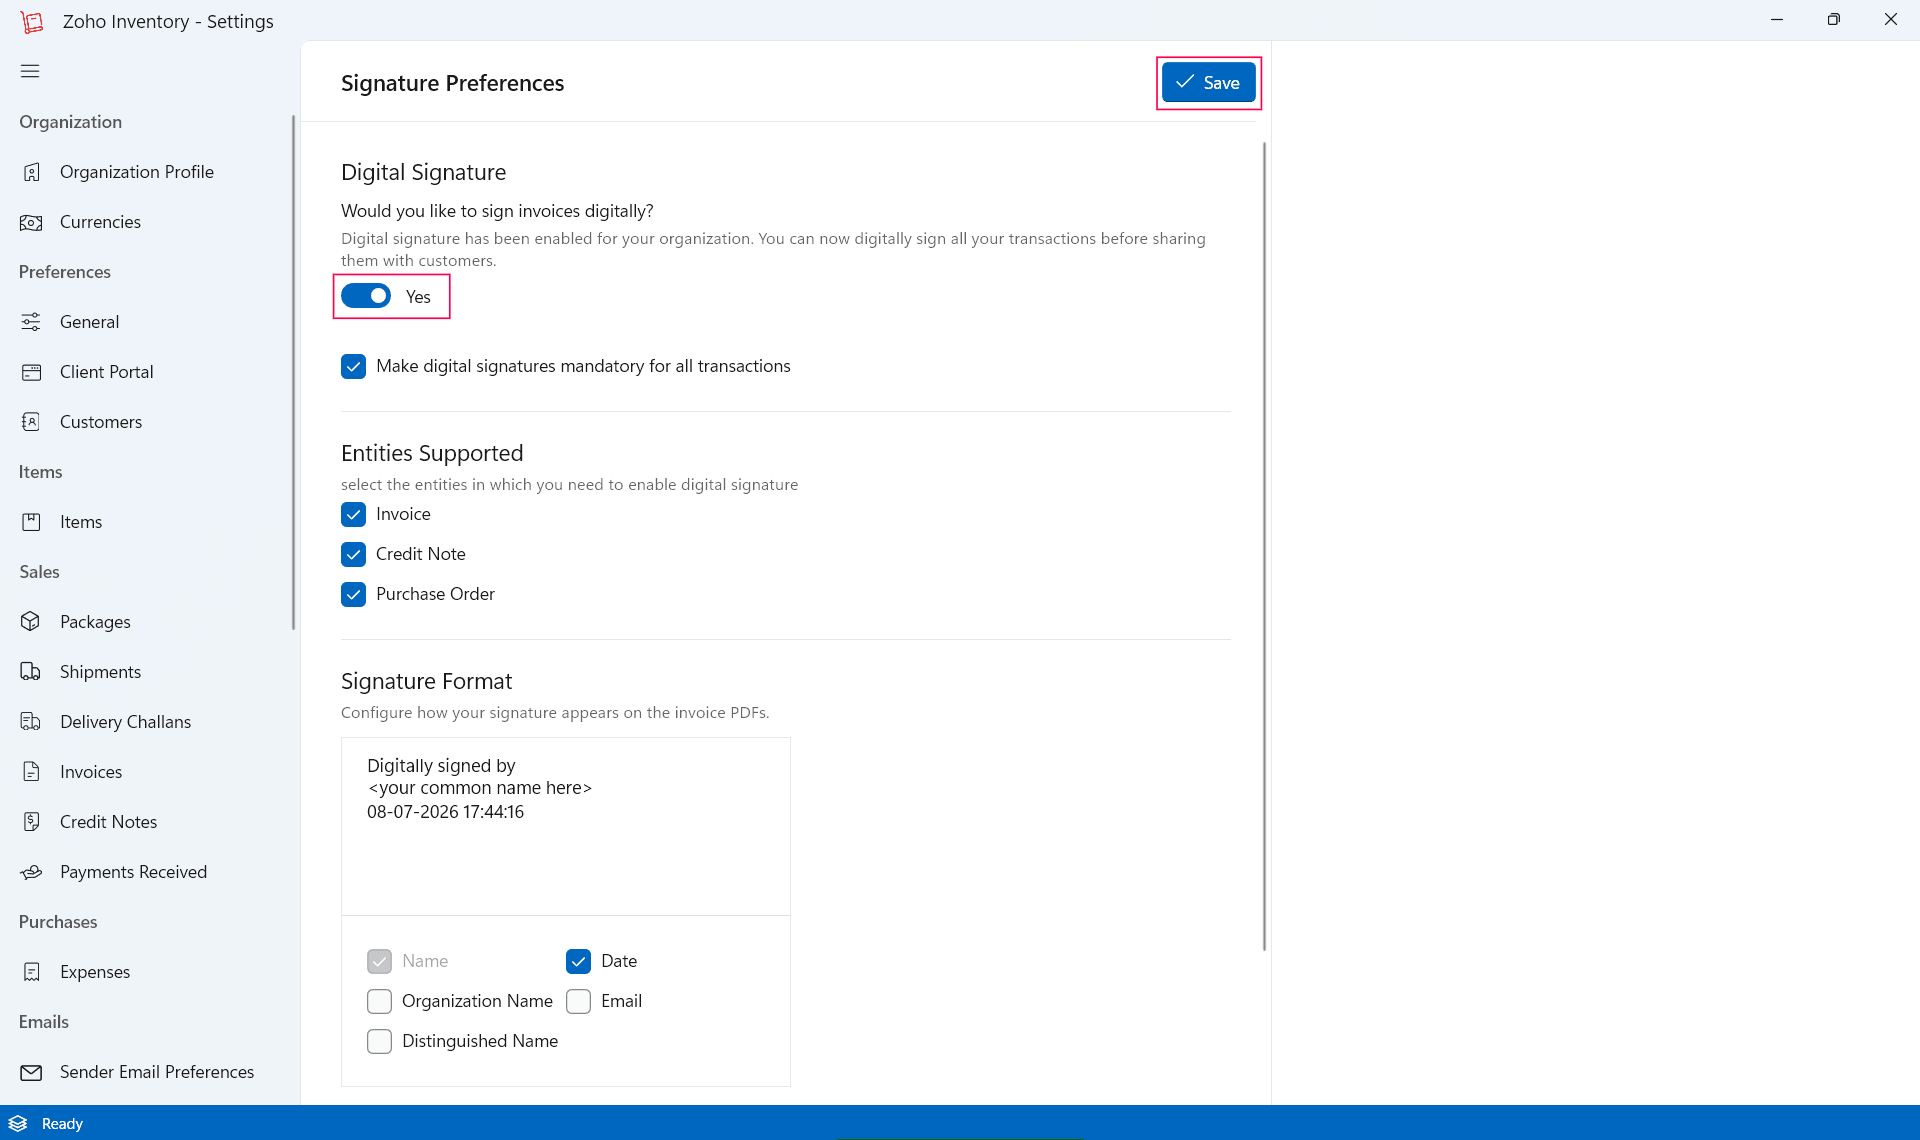The width and height of the screenshot is (1920, 1140).
Task: Click the Customers contact icon
Action: (31, 422)
